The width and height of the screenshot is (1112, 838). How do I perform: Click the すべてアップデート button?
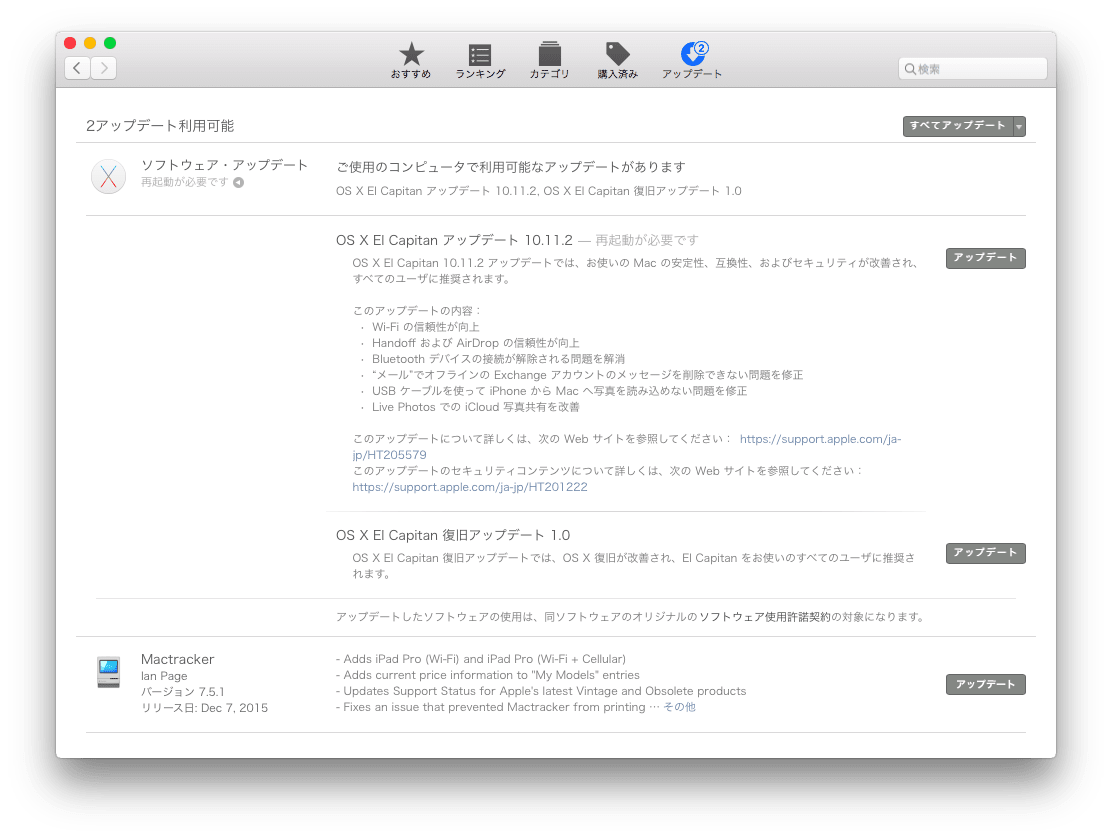tap(958, 126)
